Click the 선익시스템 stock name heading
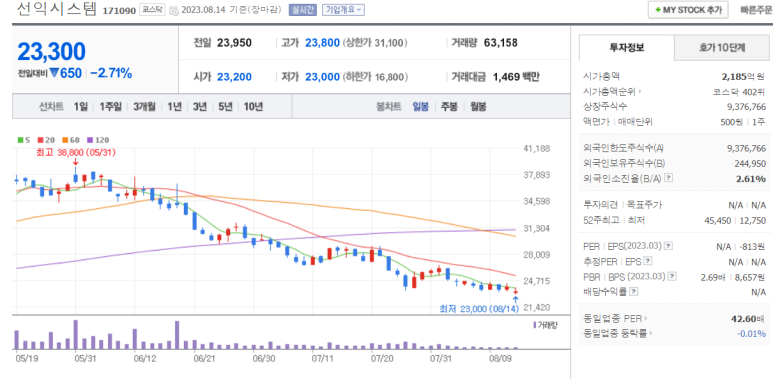Screen dimensions: 773x379 click(57, 9)
